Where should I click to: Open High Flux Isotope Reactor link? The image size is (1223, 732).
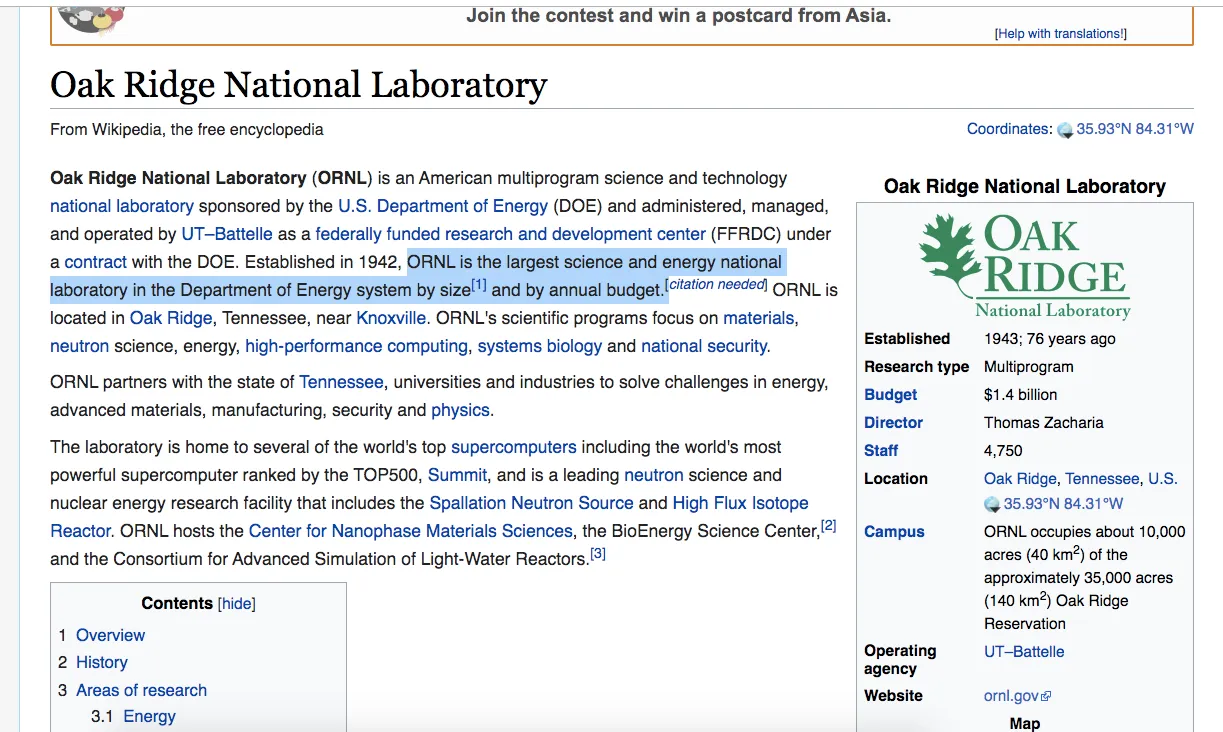[741, 503]
